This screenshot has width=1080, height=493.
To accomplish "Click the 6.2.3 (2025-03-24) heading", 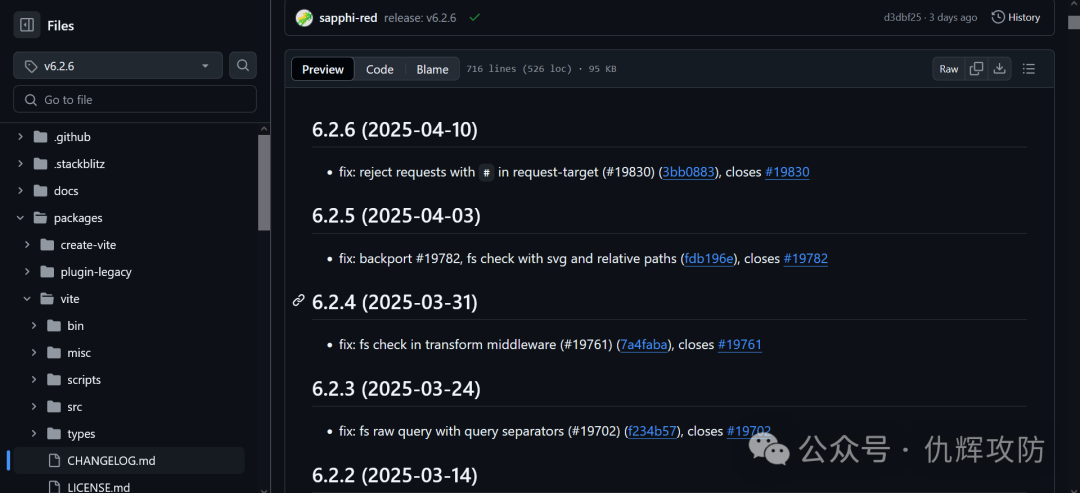I will (396, 388).
